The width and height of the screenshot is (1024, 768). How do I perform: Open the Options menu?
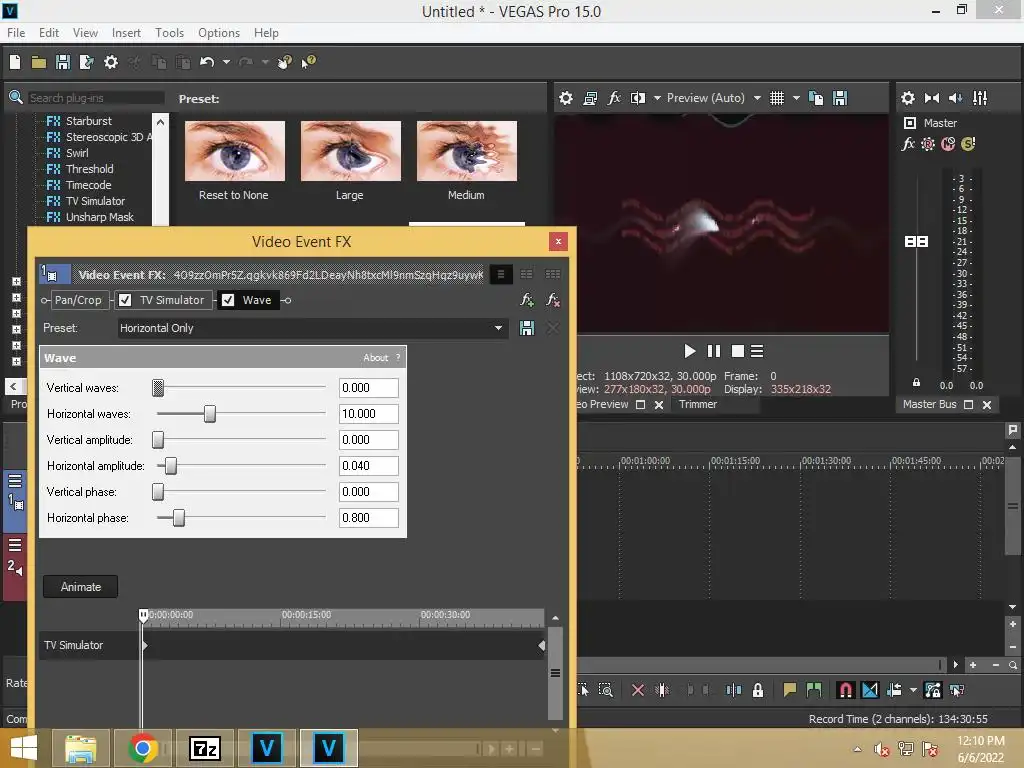point(219,33)
